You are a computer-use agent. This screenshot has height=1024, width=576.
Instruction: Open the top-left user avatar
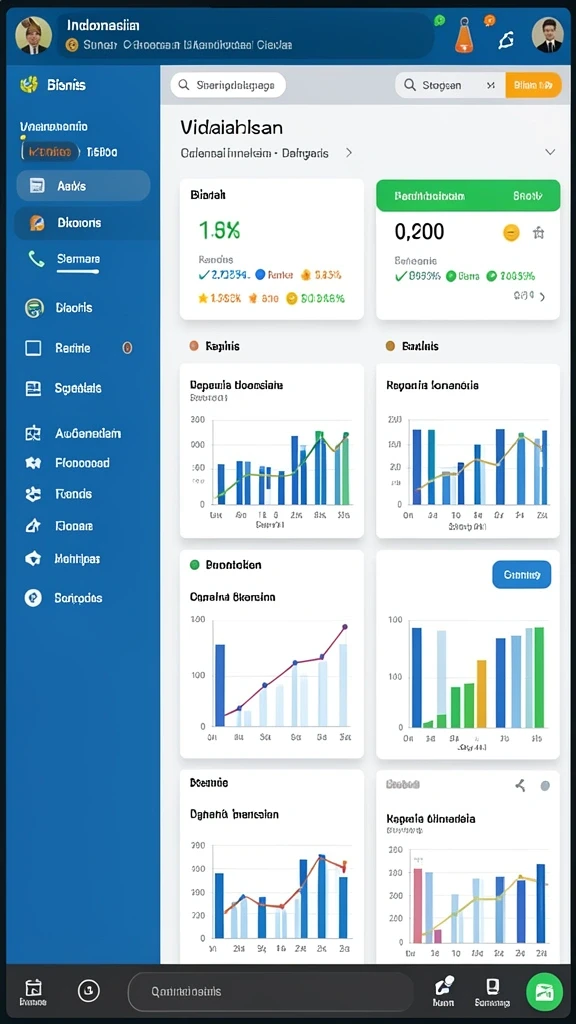[33, 35]
